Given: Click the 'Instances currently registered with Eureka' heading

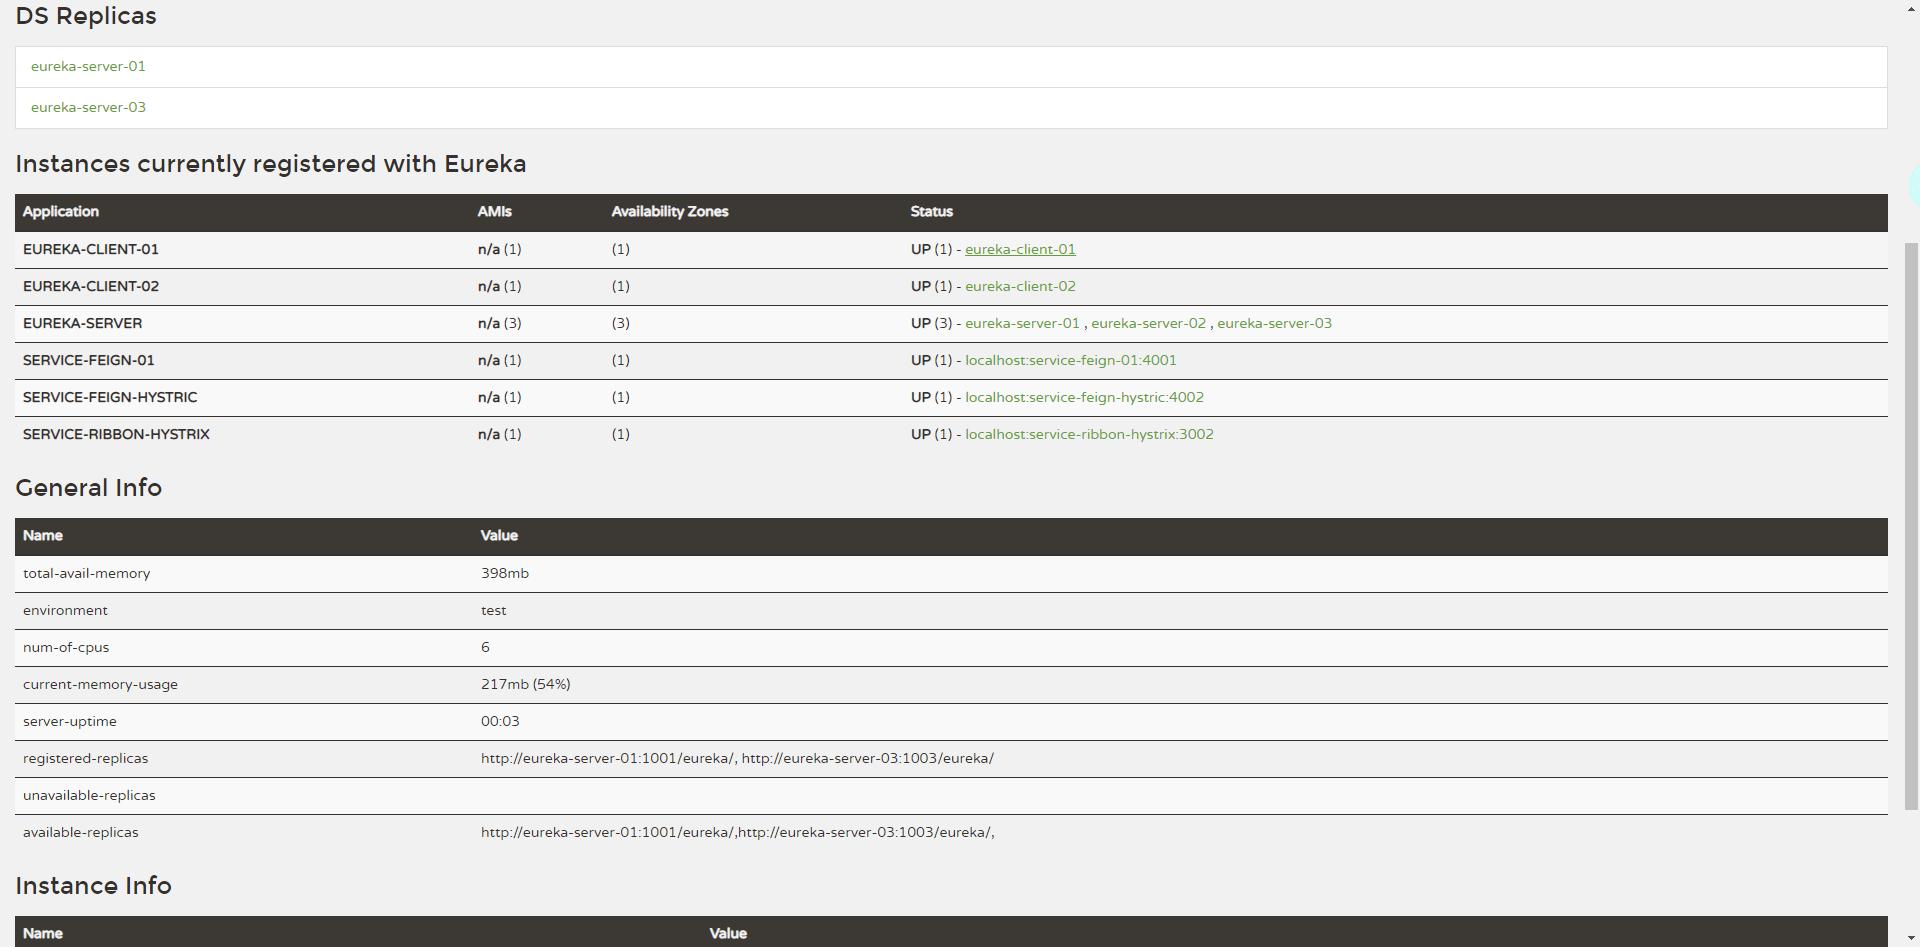Looking at the screenshot, I should tap(271, 164).
